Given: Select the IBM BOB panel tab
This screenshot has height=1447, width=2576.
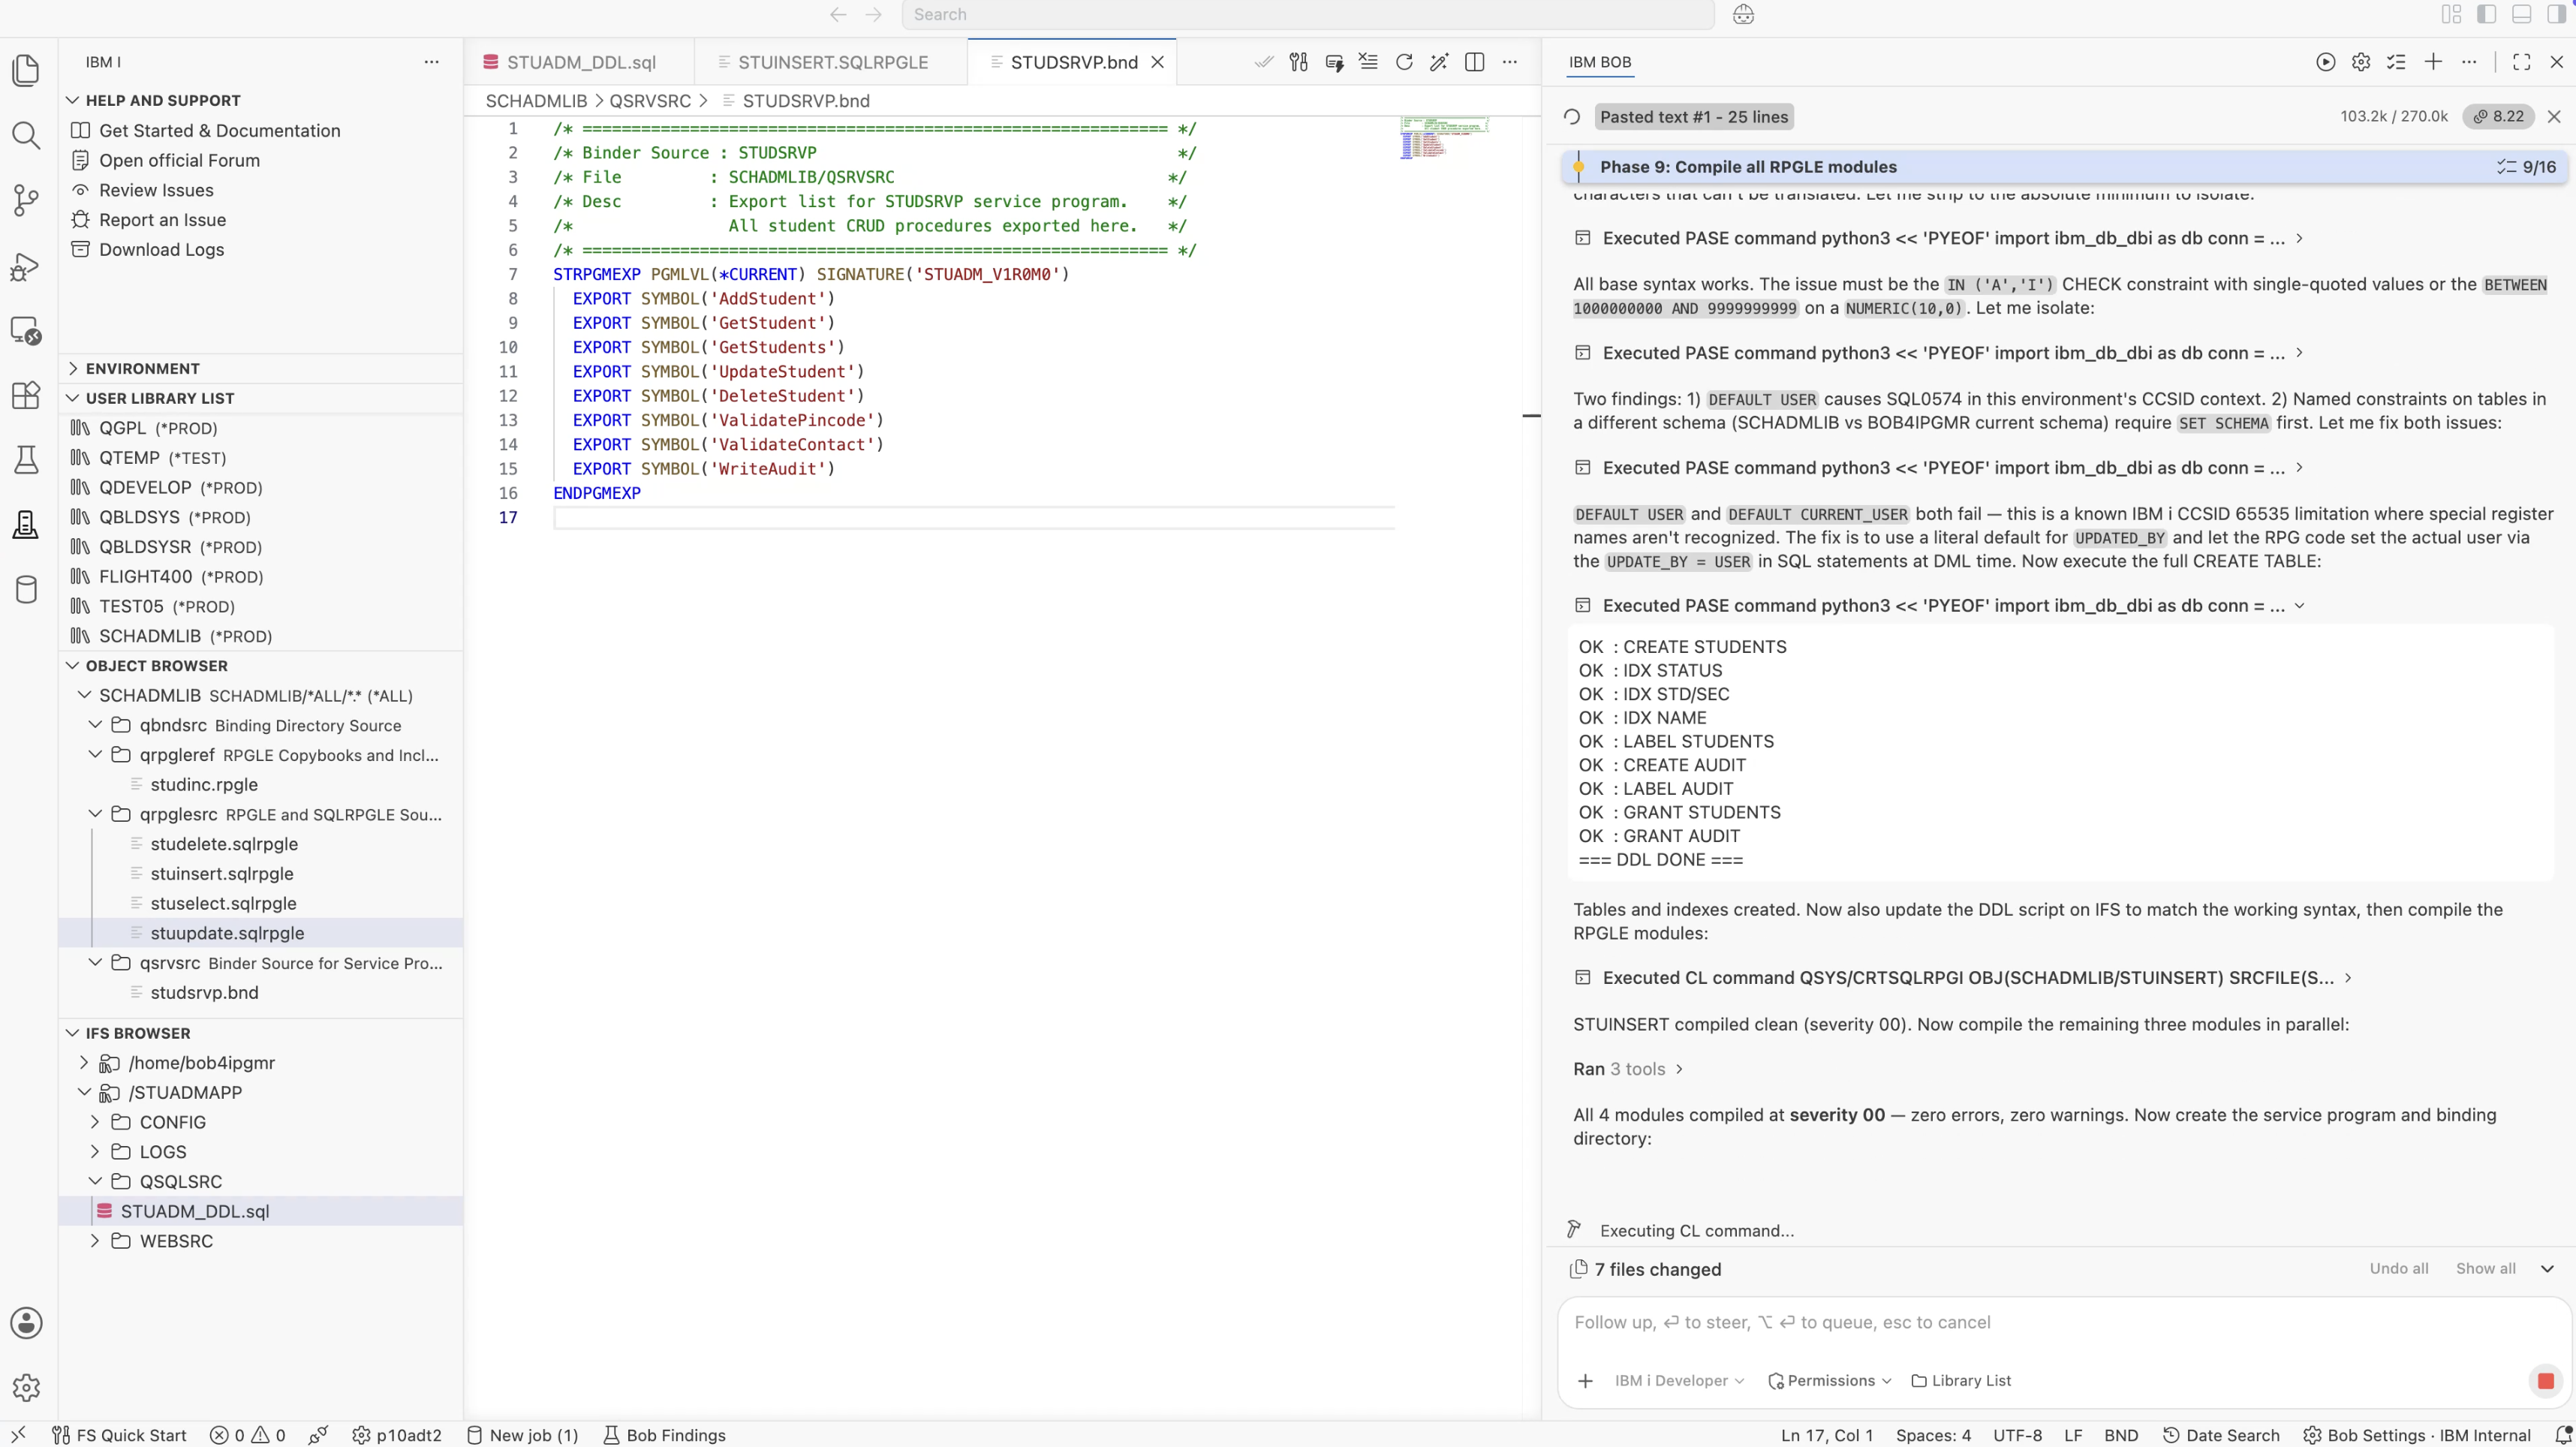Looking at the screenshot, I should (1599, 62).
